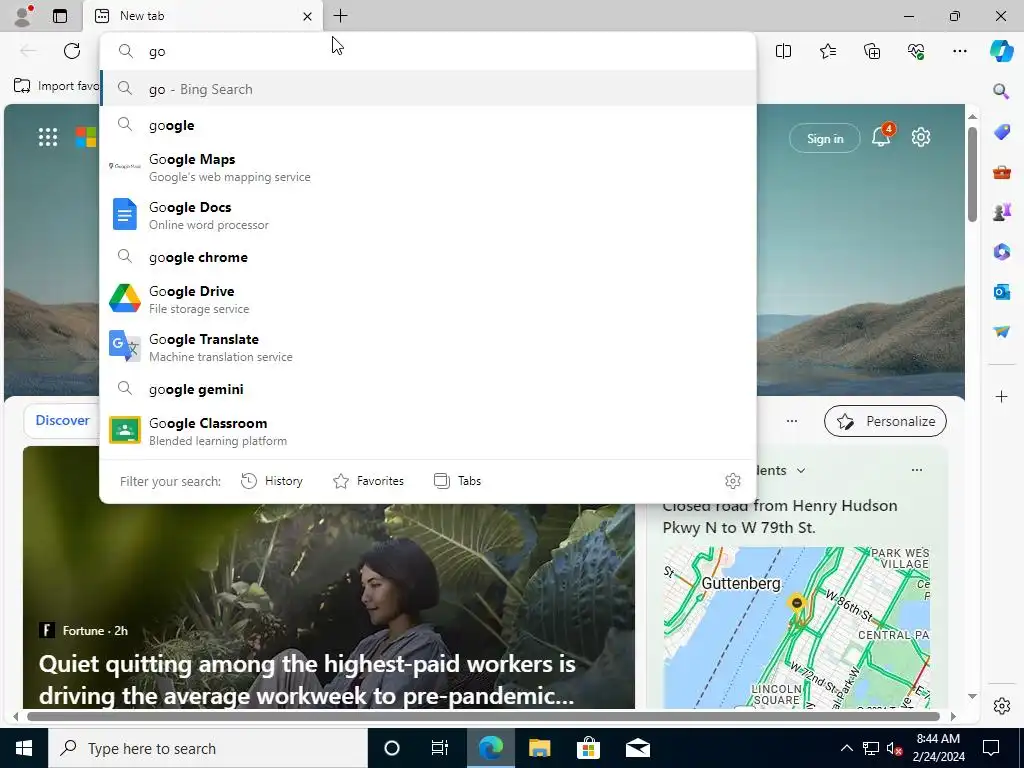Choose the 'google gemini' search suggestion
Screen dimensions: 1024x768
[428, 389]
